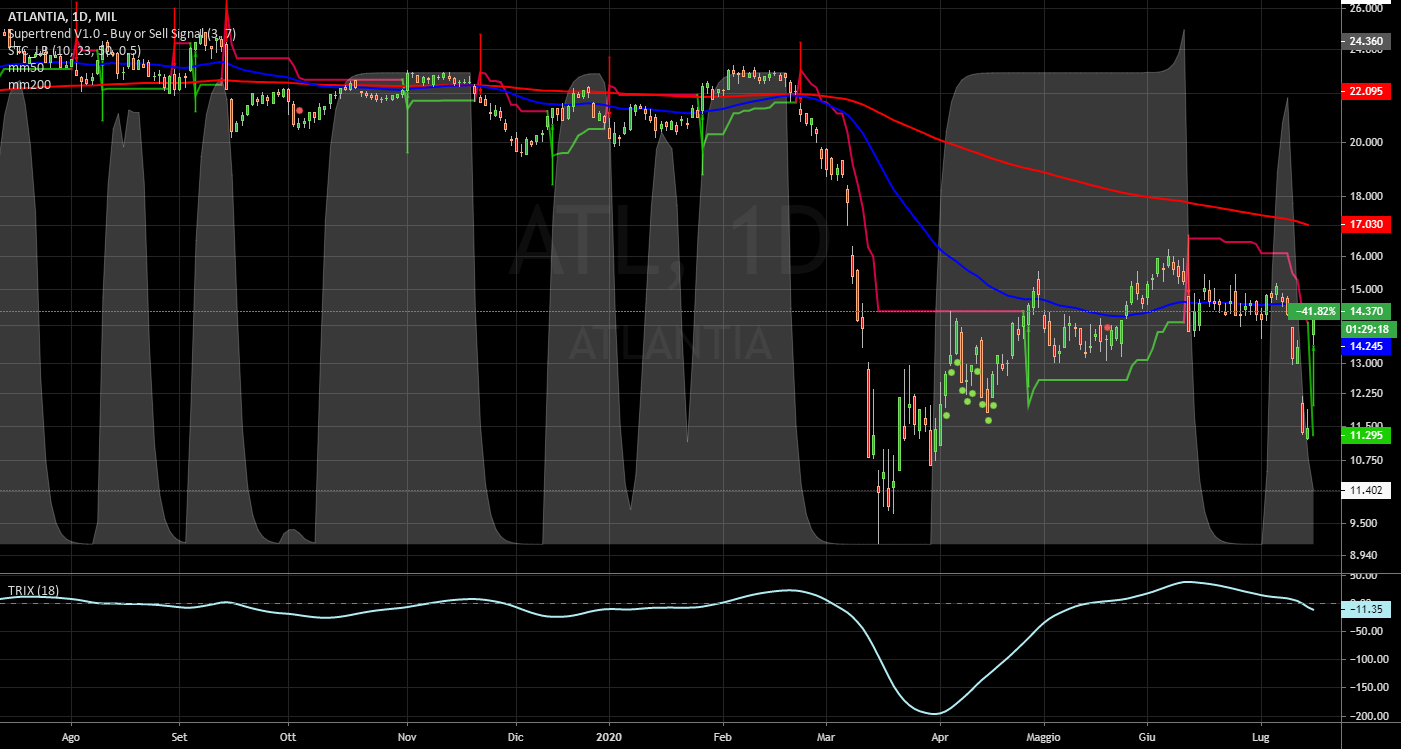Click the green 14.370 last price label

pyautogui.click(x=1366, y=311)
